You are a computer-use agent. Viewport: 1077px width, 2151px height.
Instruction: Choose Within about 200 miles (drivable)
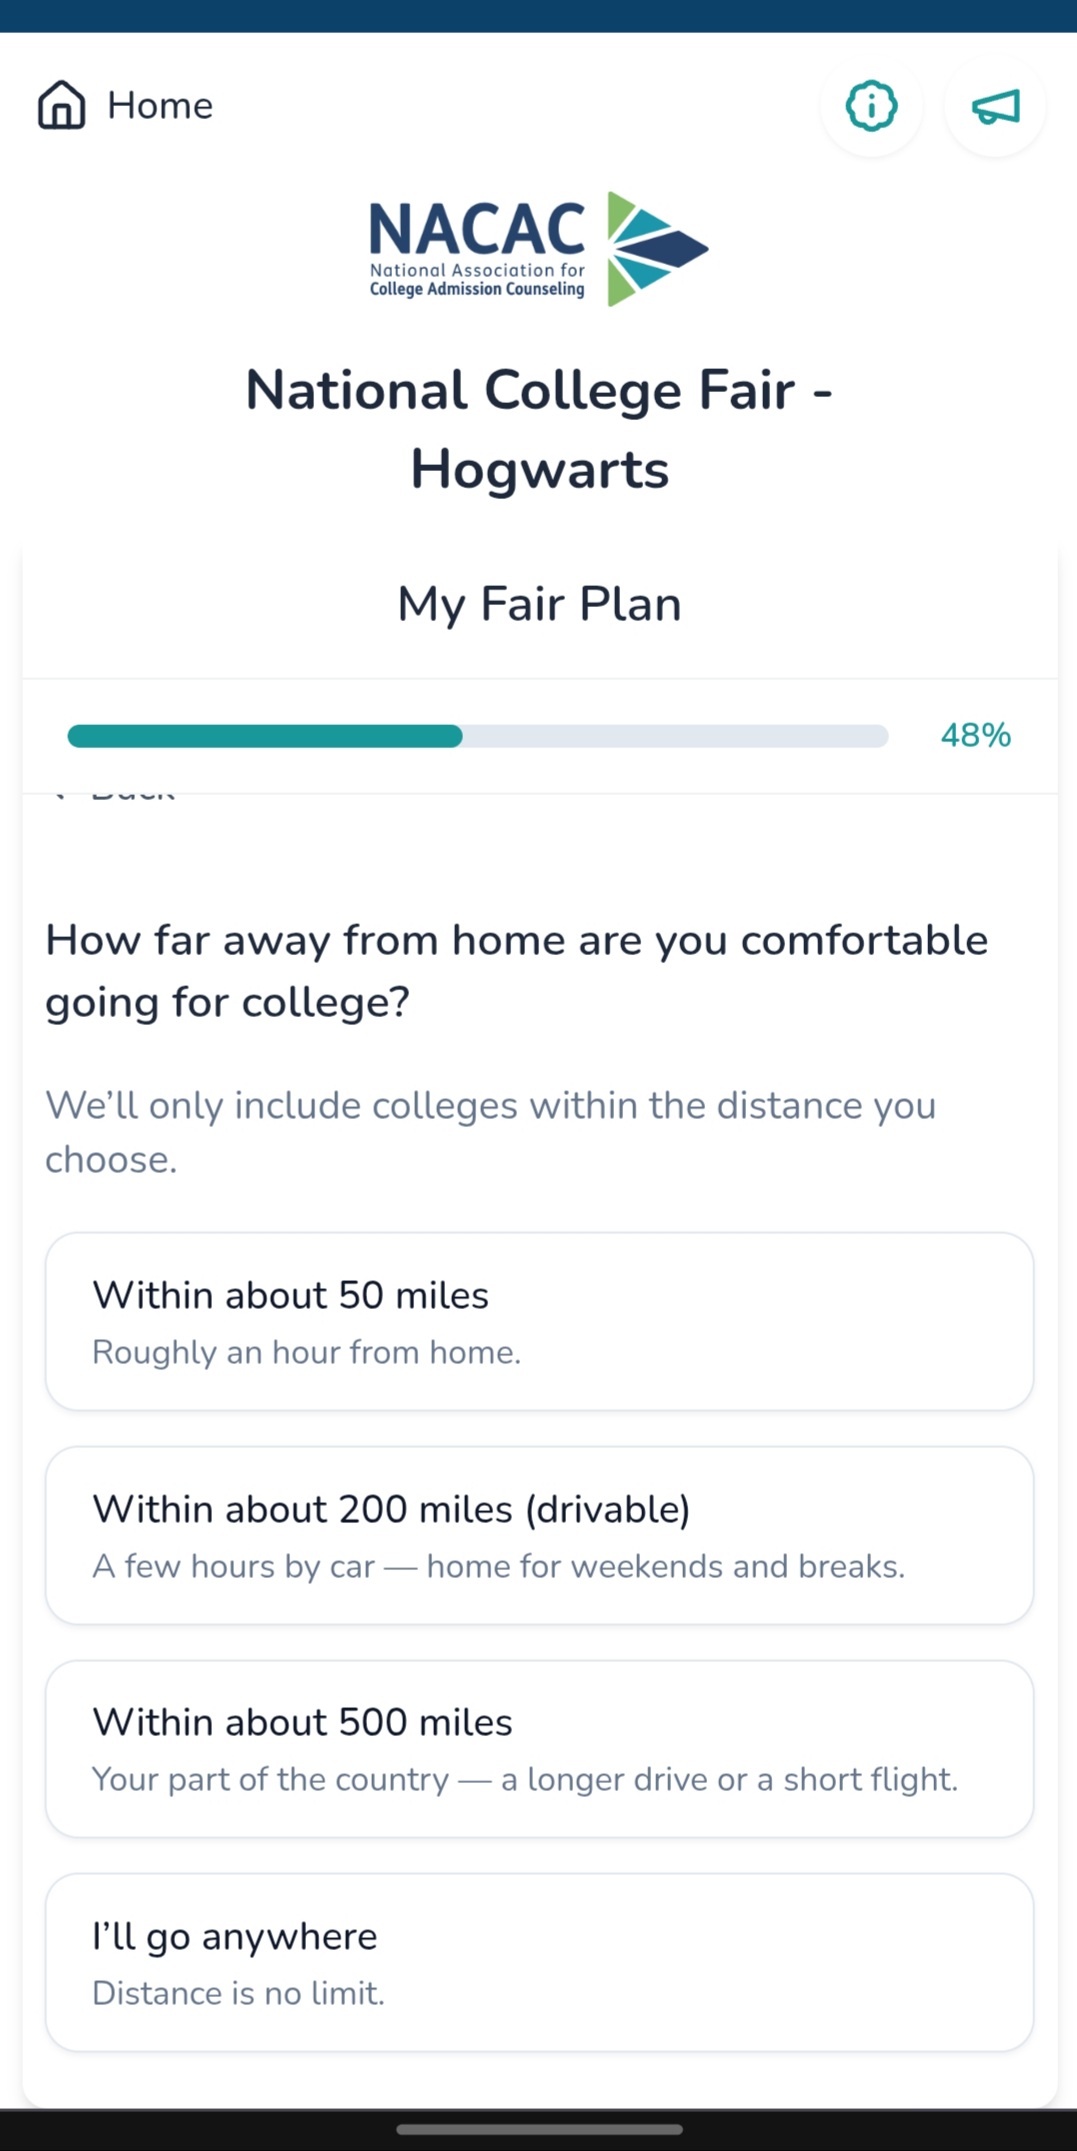pos(539,1535)
